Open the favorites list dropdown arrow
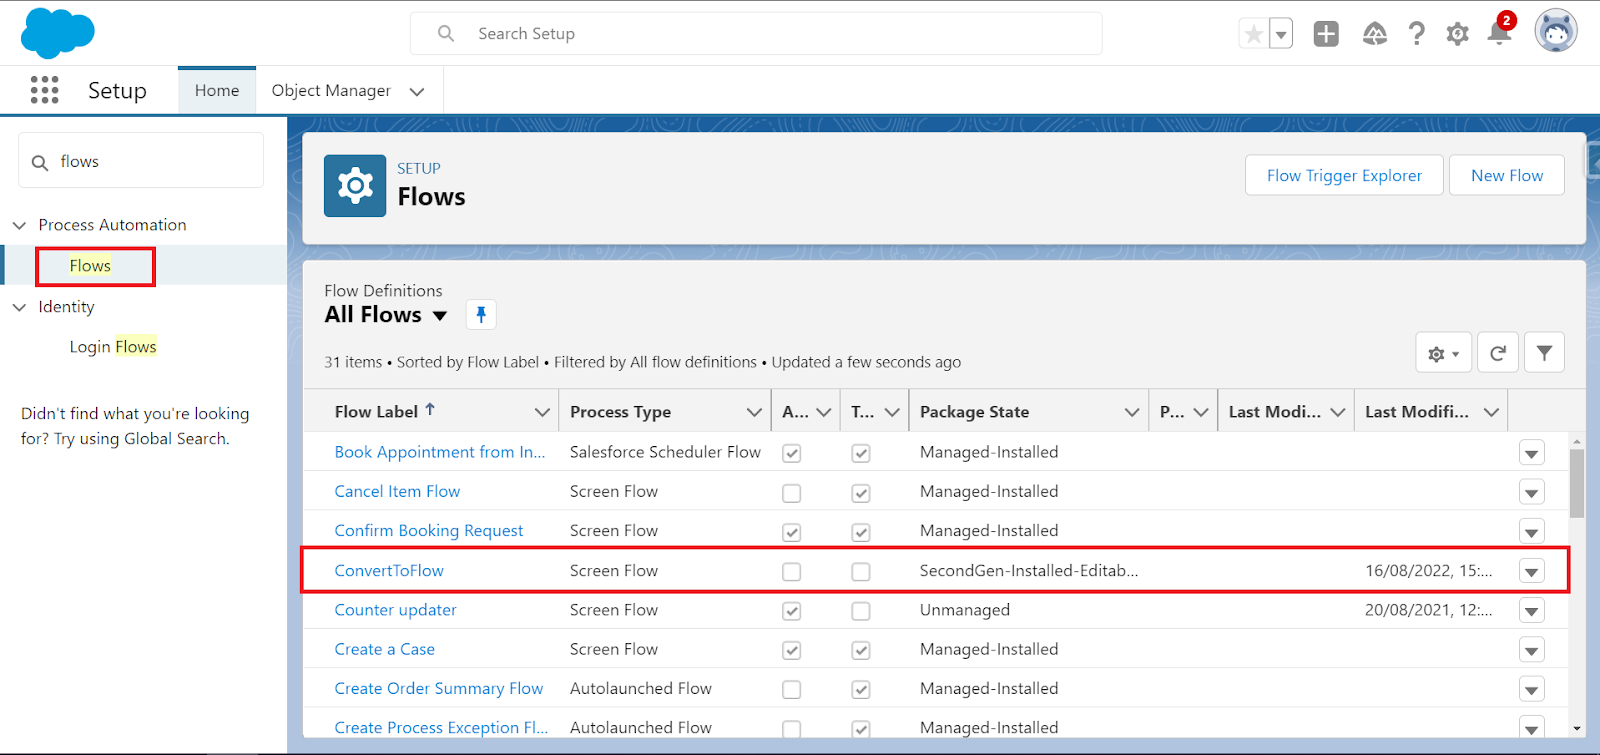This screenshot has height=755, width=1600. pyautogui.click(x=1281, y=34)
